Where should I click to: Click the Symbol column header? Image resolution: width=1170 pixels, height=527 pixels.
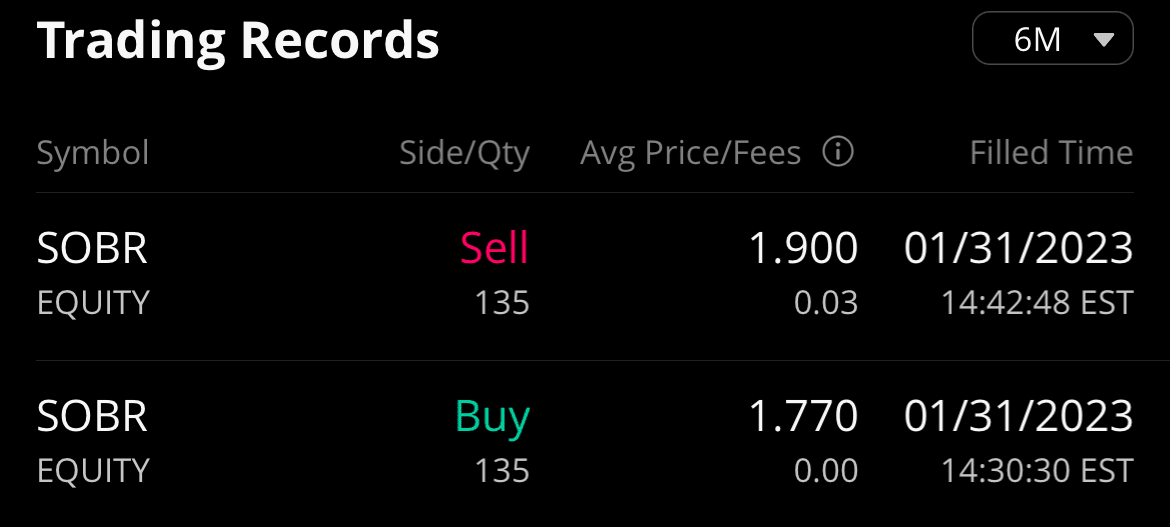coord(93,153)
